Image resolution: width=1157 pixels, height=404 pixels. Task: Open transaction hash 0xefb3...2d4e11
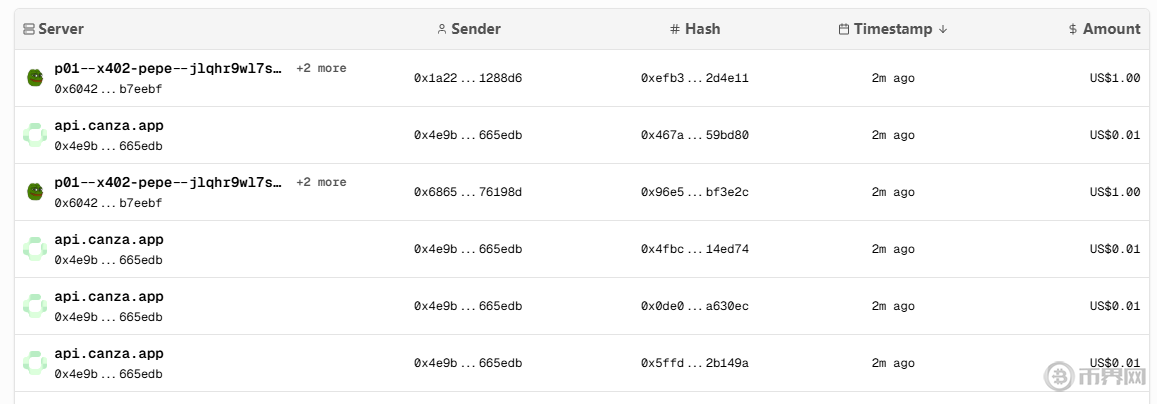(x=694, y=78)
